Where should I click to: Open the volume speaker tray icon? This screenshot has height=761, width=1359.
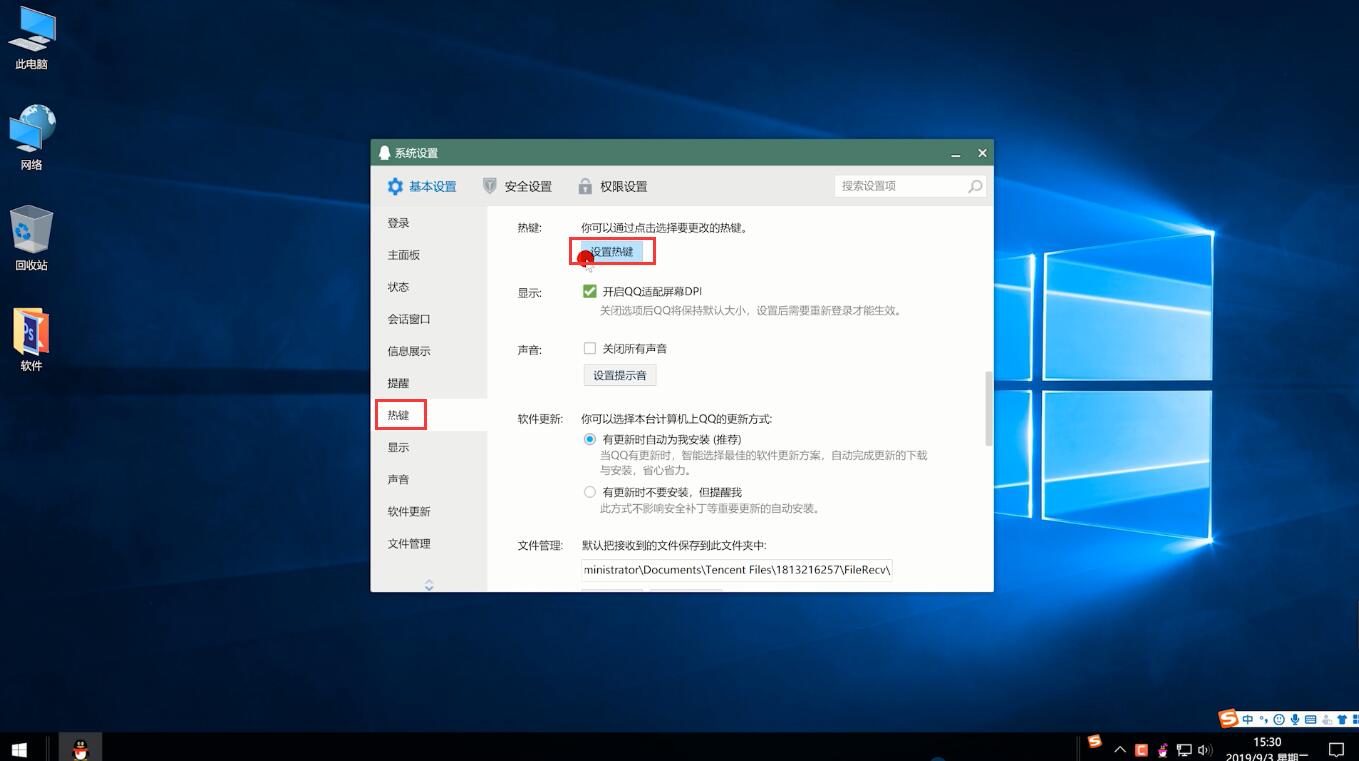1205,749
